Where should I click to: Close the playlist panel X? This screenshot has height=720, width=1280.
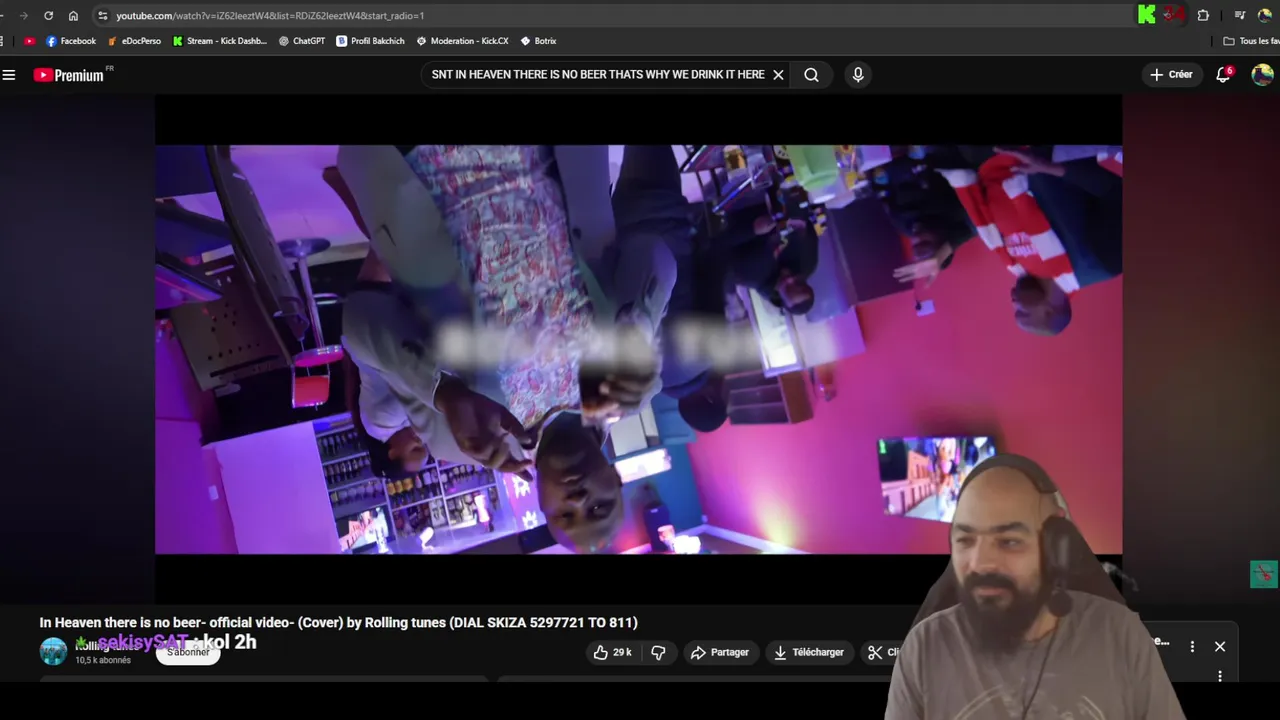(x=1220, y=647)
